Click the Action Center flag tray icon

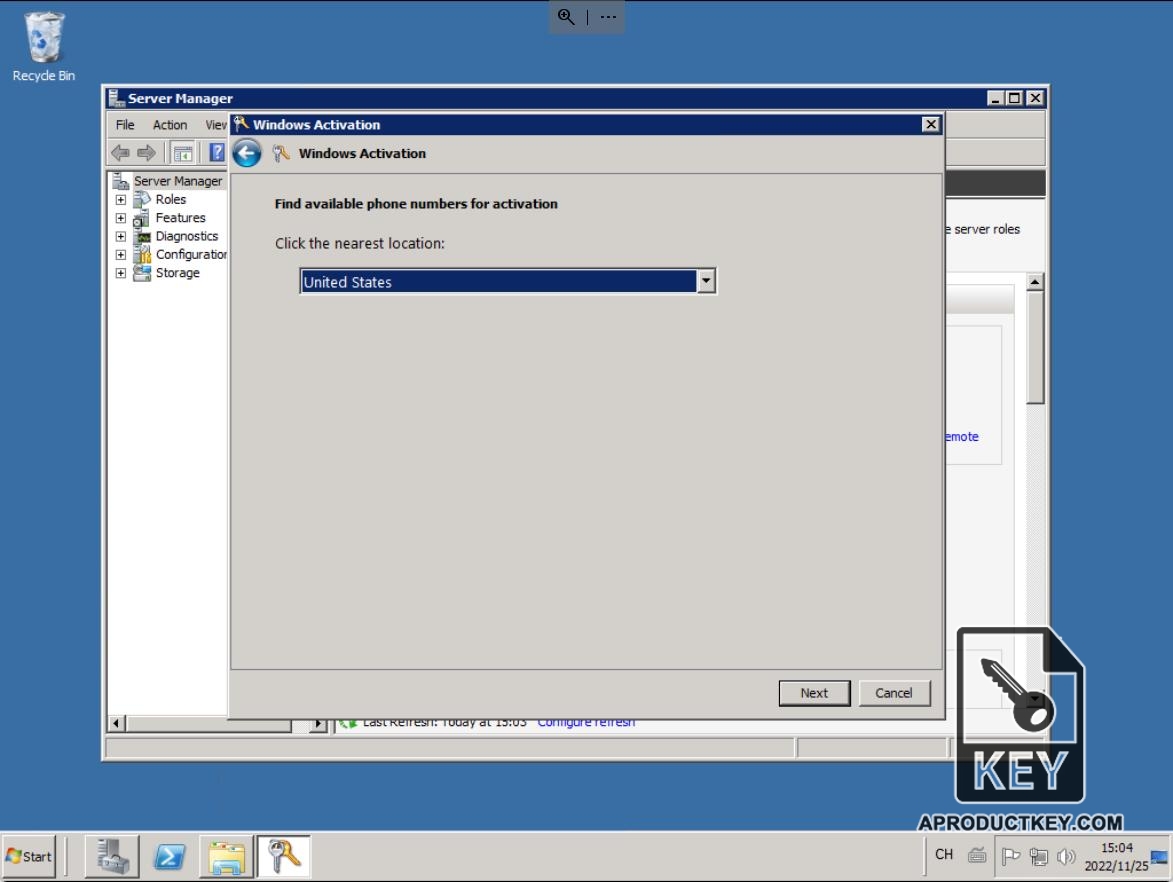[1011, 856]
